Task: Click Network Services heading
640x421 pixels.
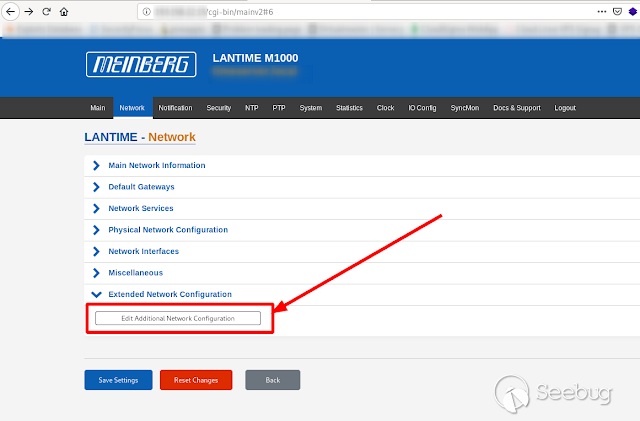Action: click(141, 208)
